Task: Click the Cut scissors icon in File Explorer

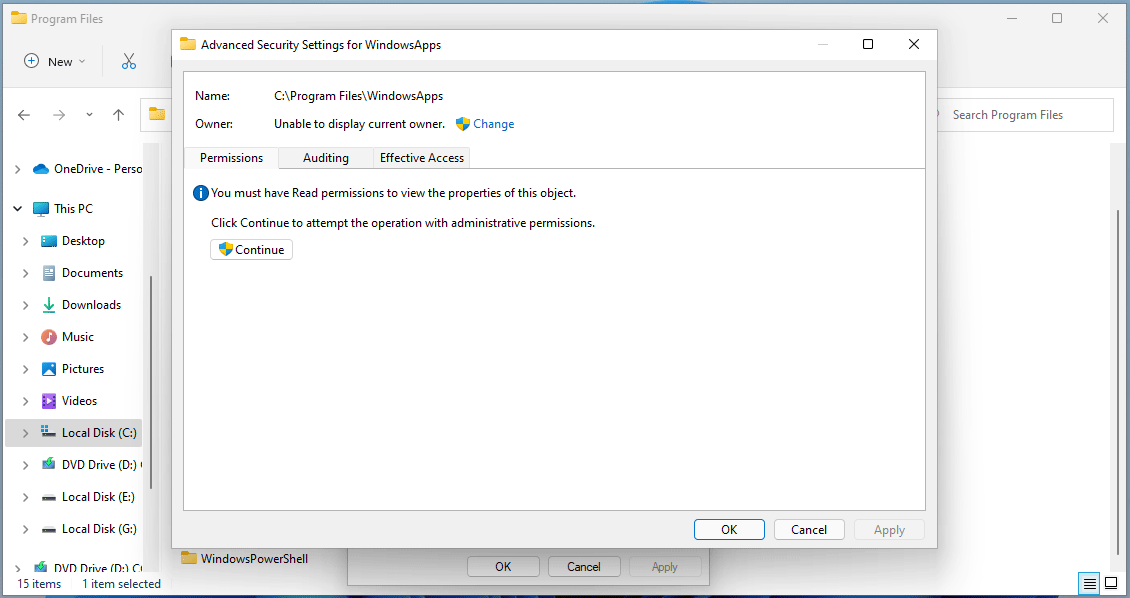Action: (129, 61)
